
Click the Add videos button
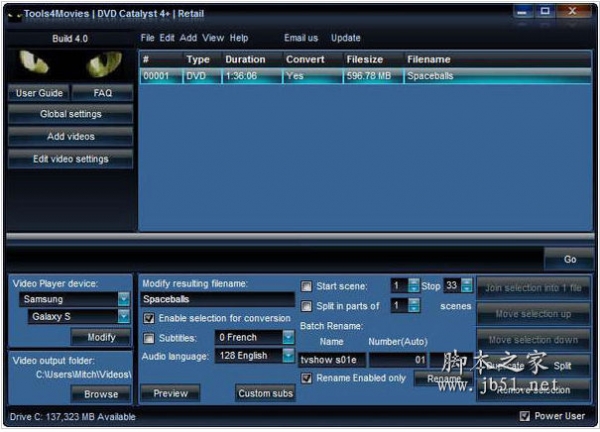coord(71,136)
